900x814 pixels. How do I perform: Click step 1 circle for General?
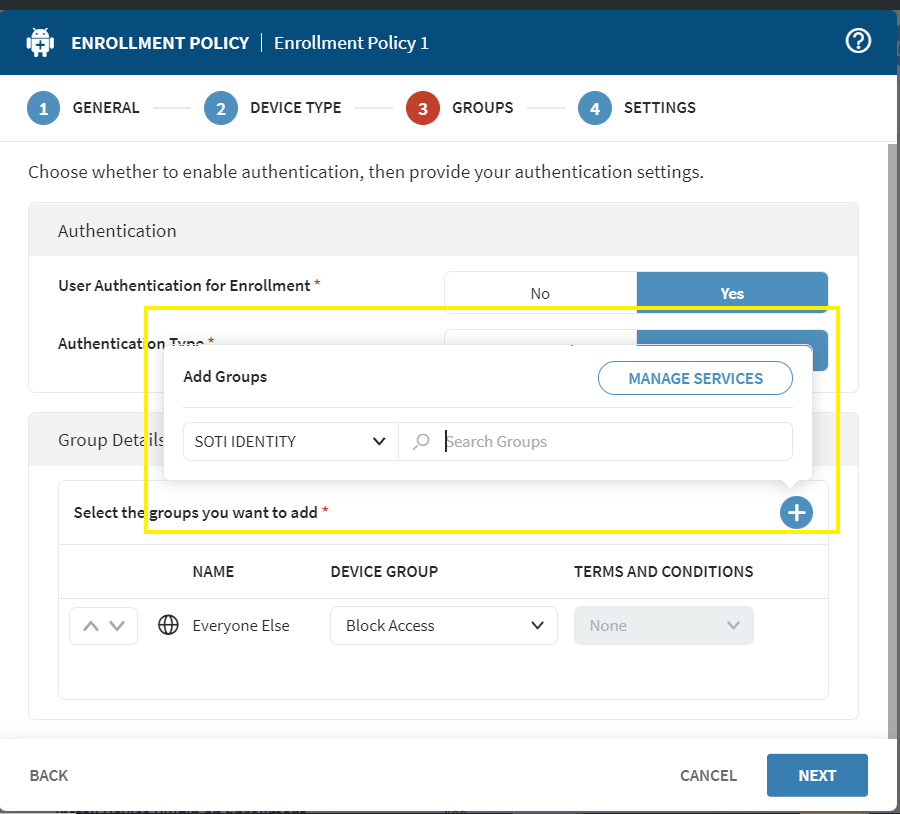43,108
